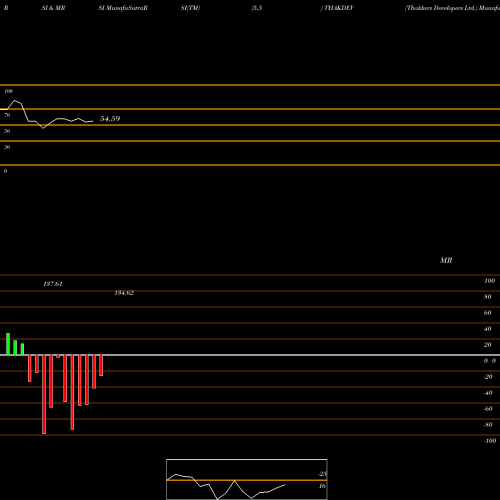Click the THAKDEV ticker text in header
Viewport: 500px width, 500px height.
pyautogui.click(x=339, y=8)
